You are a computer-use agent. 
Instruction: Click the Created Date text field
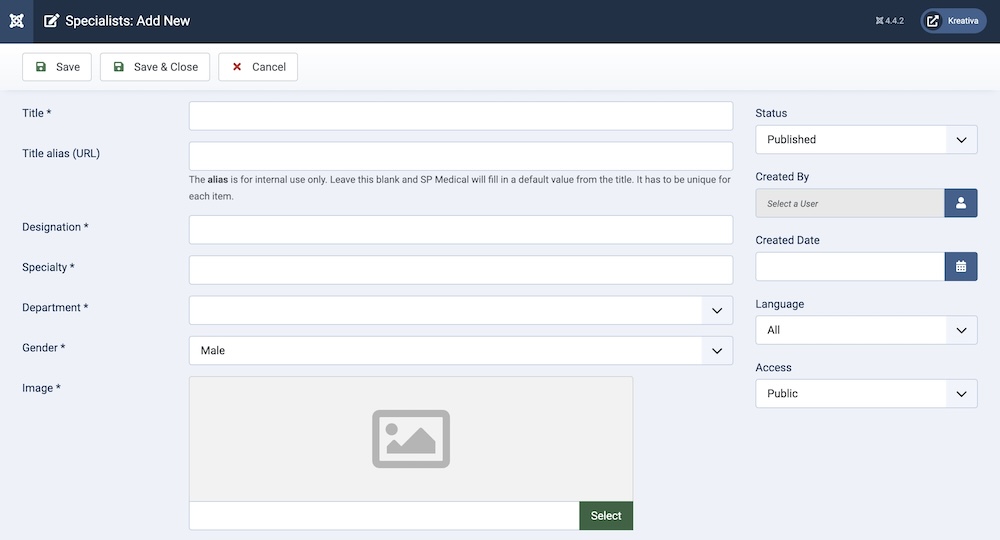[x=849, y=266]
